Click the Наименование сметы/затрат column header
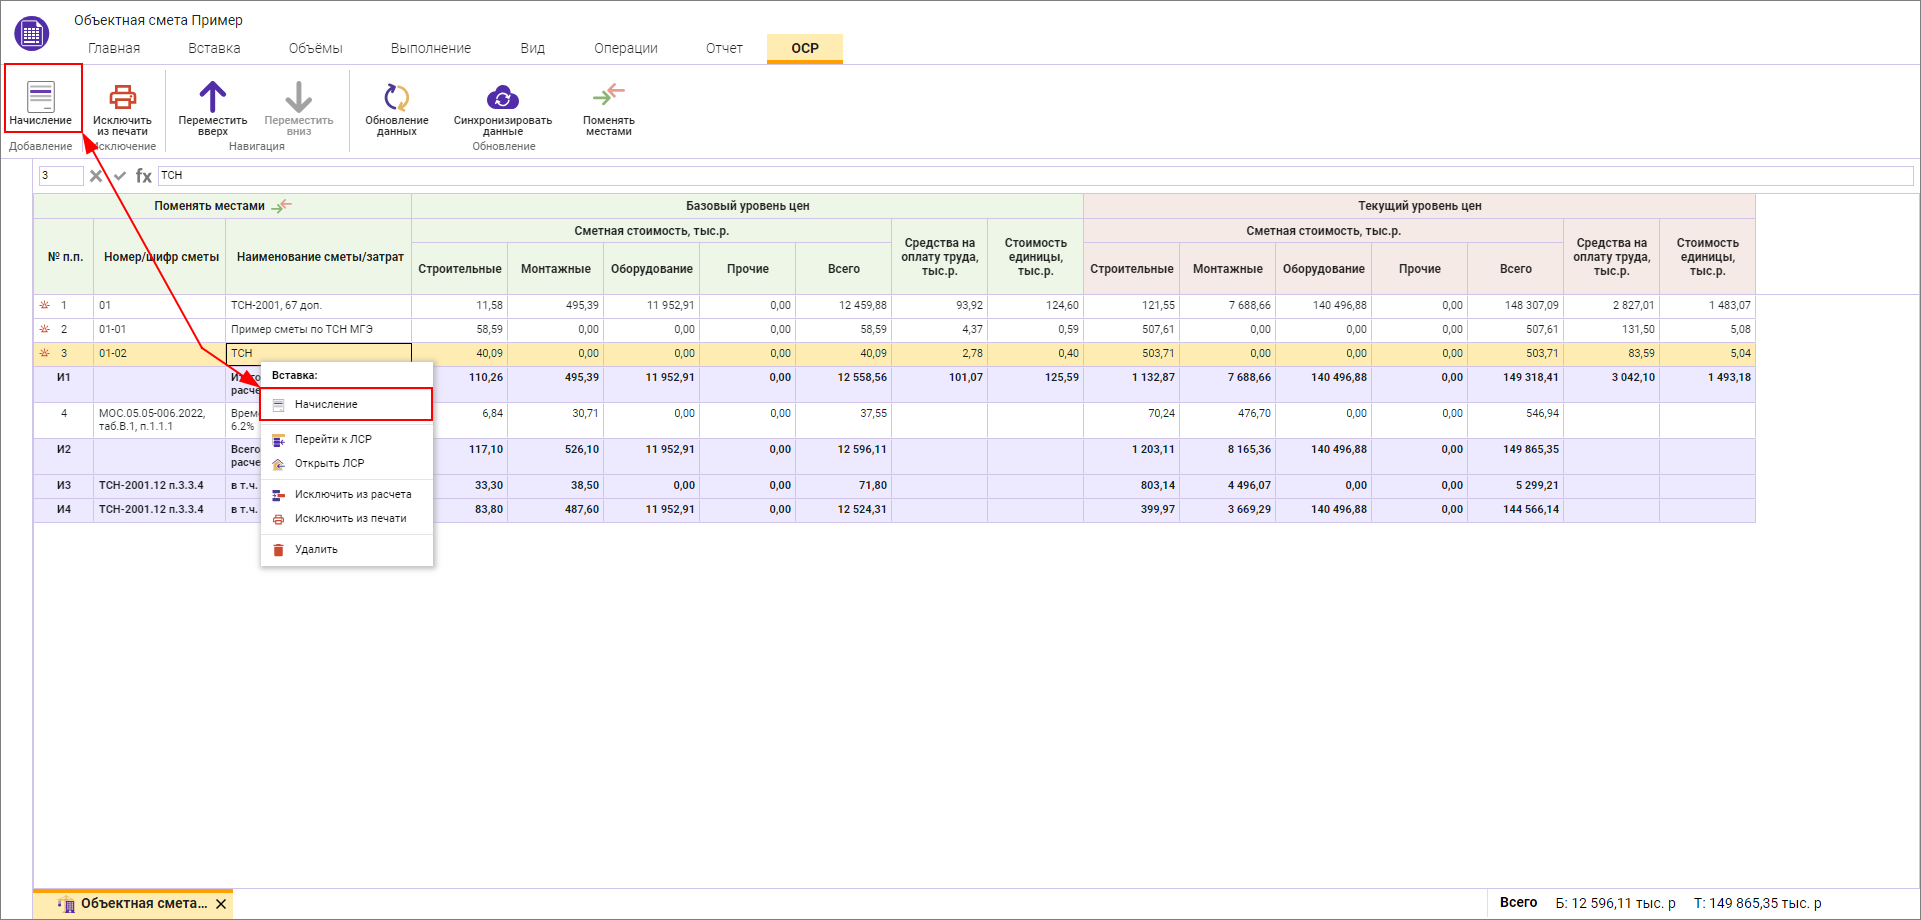Screen dimensions: 1921x920 coord(320,257)
